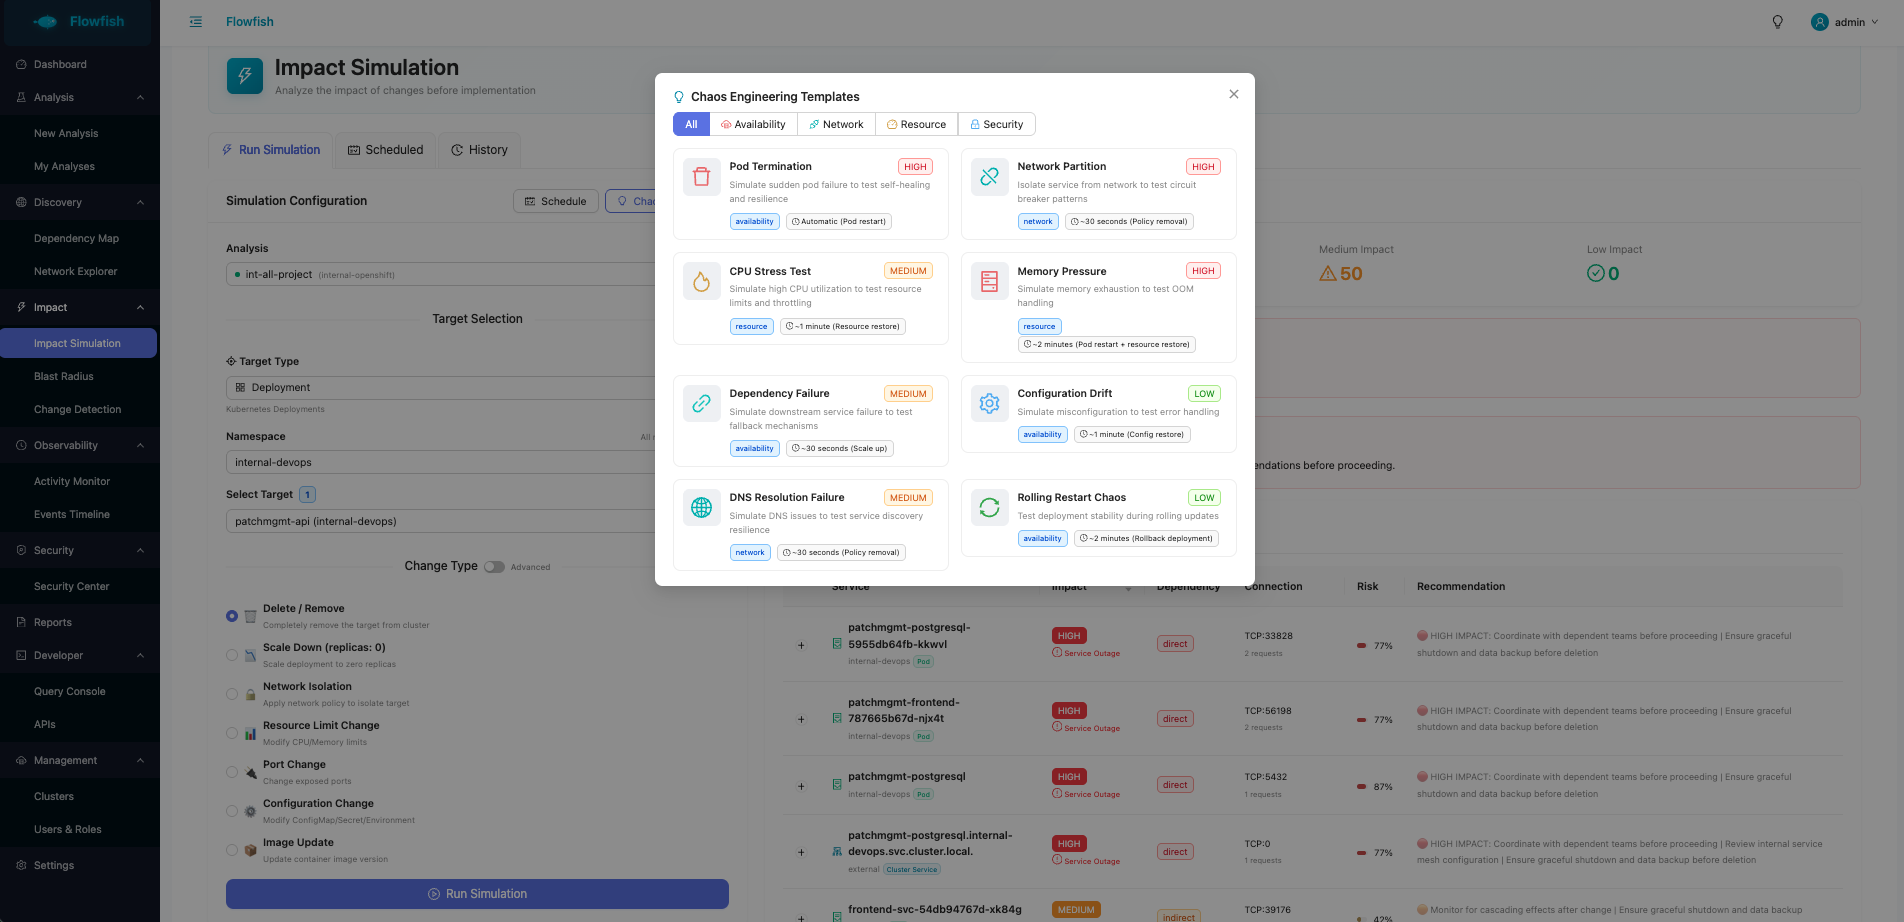The image size is (1904, 922).
Task: Click the Image Update package icon
Action: tap(251, 850)
